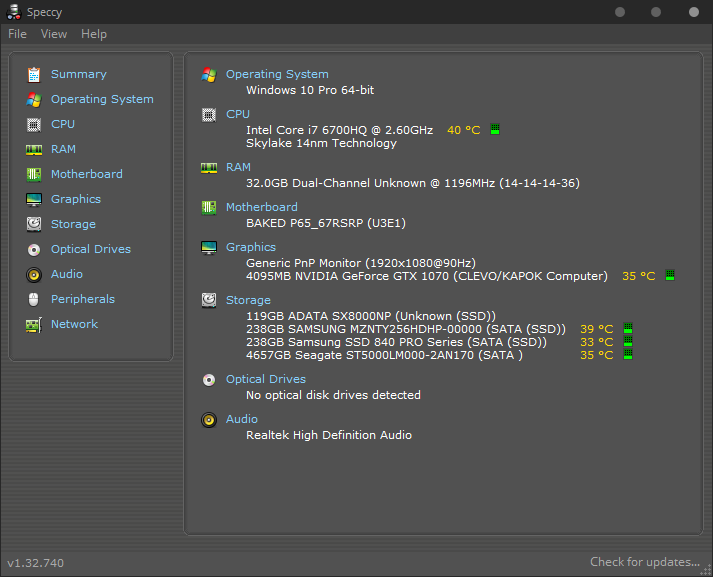Click the Audio speaker icon in summary panel

coord(209,420)
